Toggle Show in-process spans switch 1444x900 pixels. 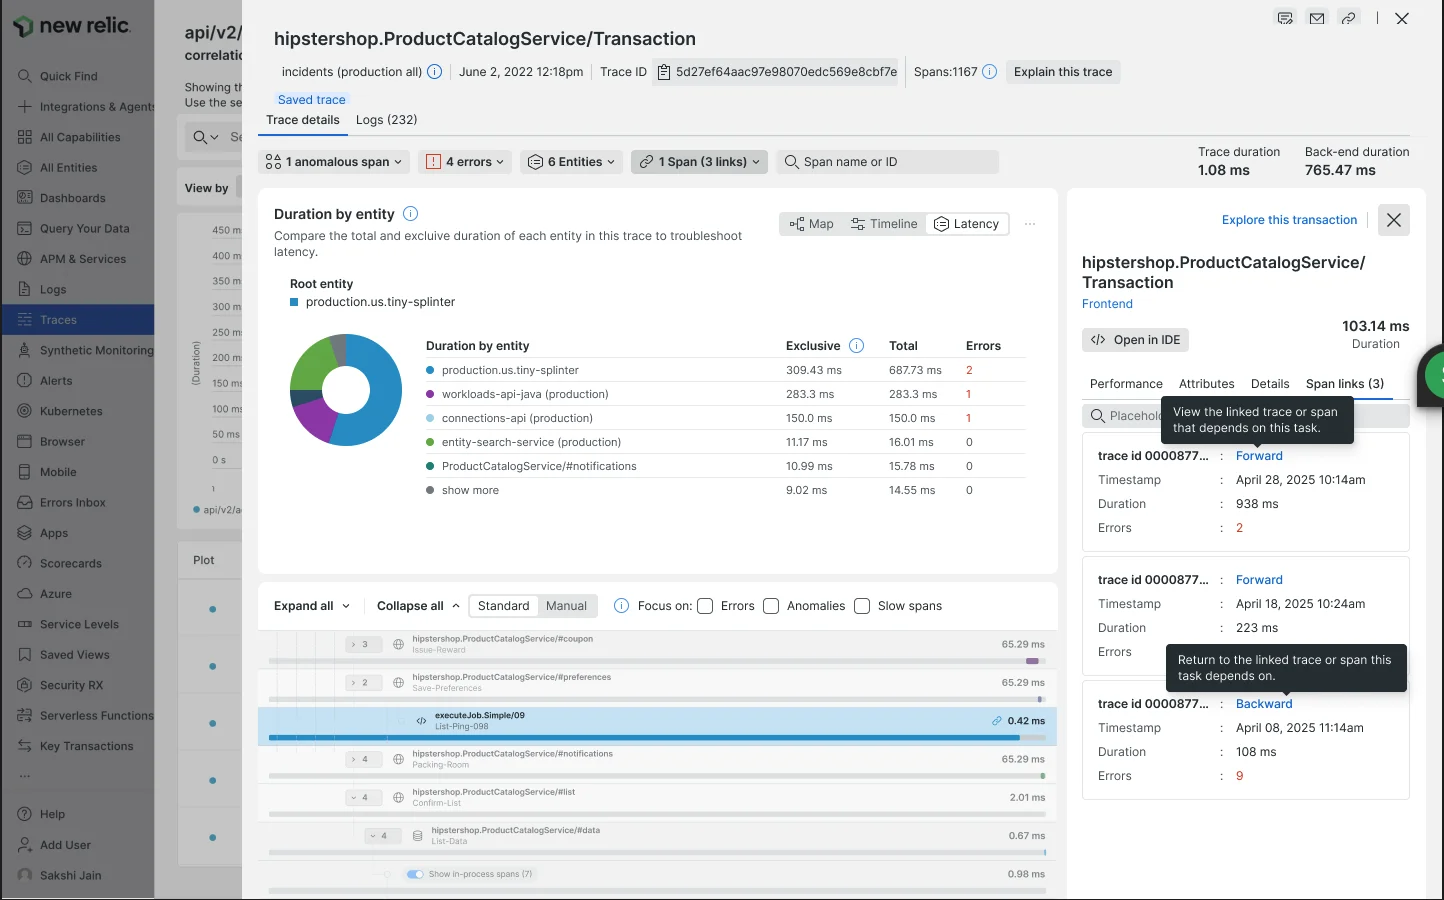[415, 874]
